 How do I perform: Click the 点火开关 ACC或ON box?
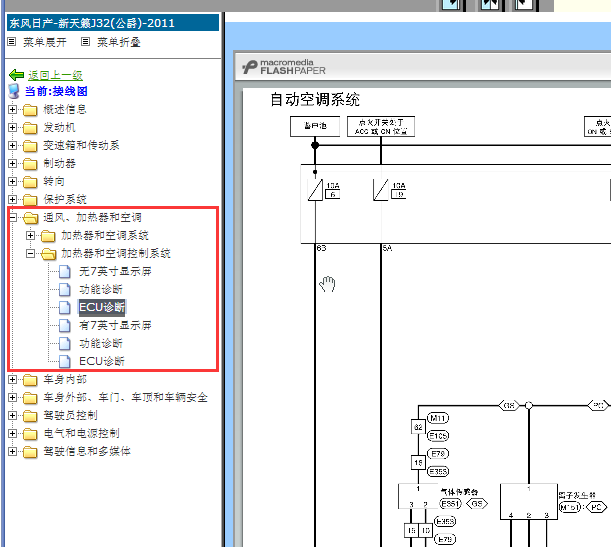click(x=381, y=127)
